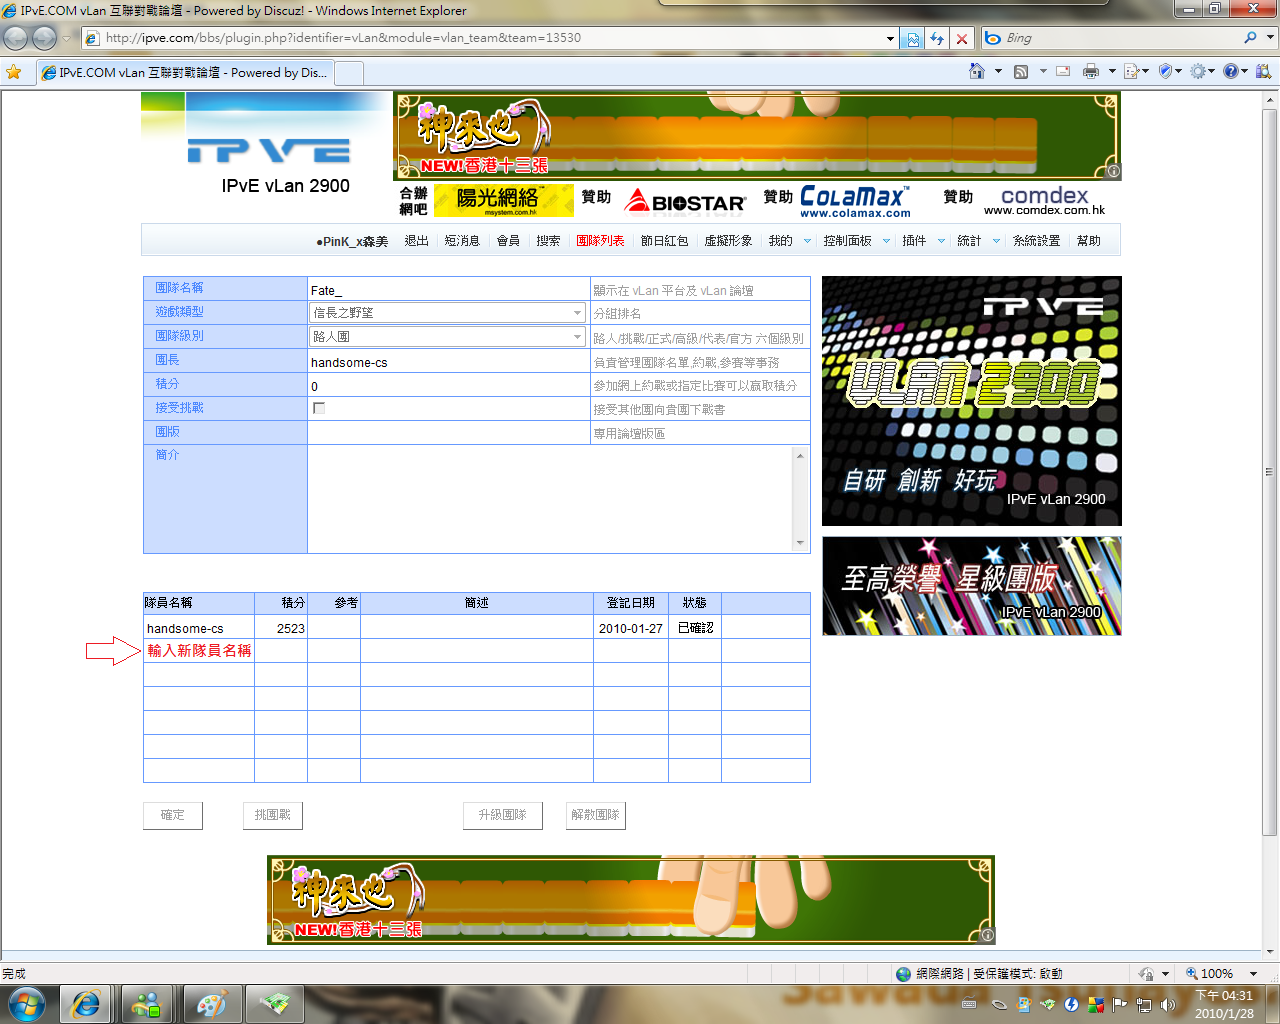Click the Bing search magnifier icon
The image size is (1280, 1024).
(1250, 38)
